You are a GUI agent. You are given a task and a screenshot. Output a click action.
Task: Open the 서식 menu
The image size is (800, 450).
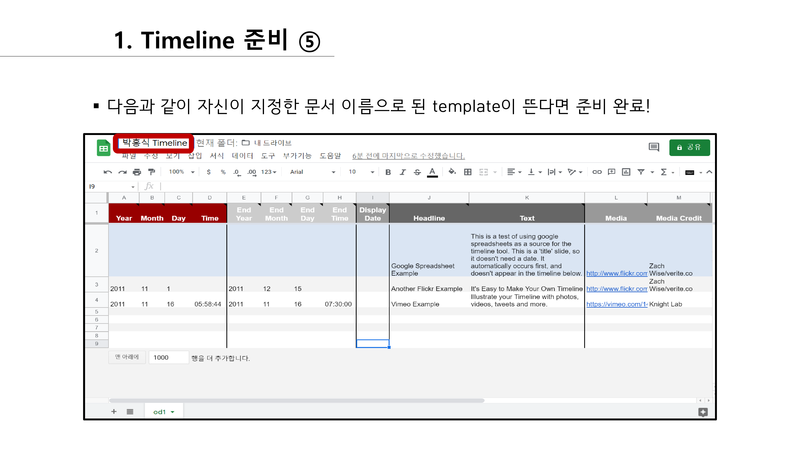pos(217,156)
